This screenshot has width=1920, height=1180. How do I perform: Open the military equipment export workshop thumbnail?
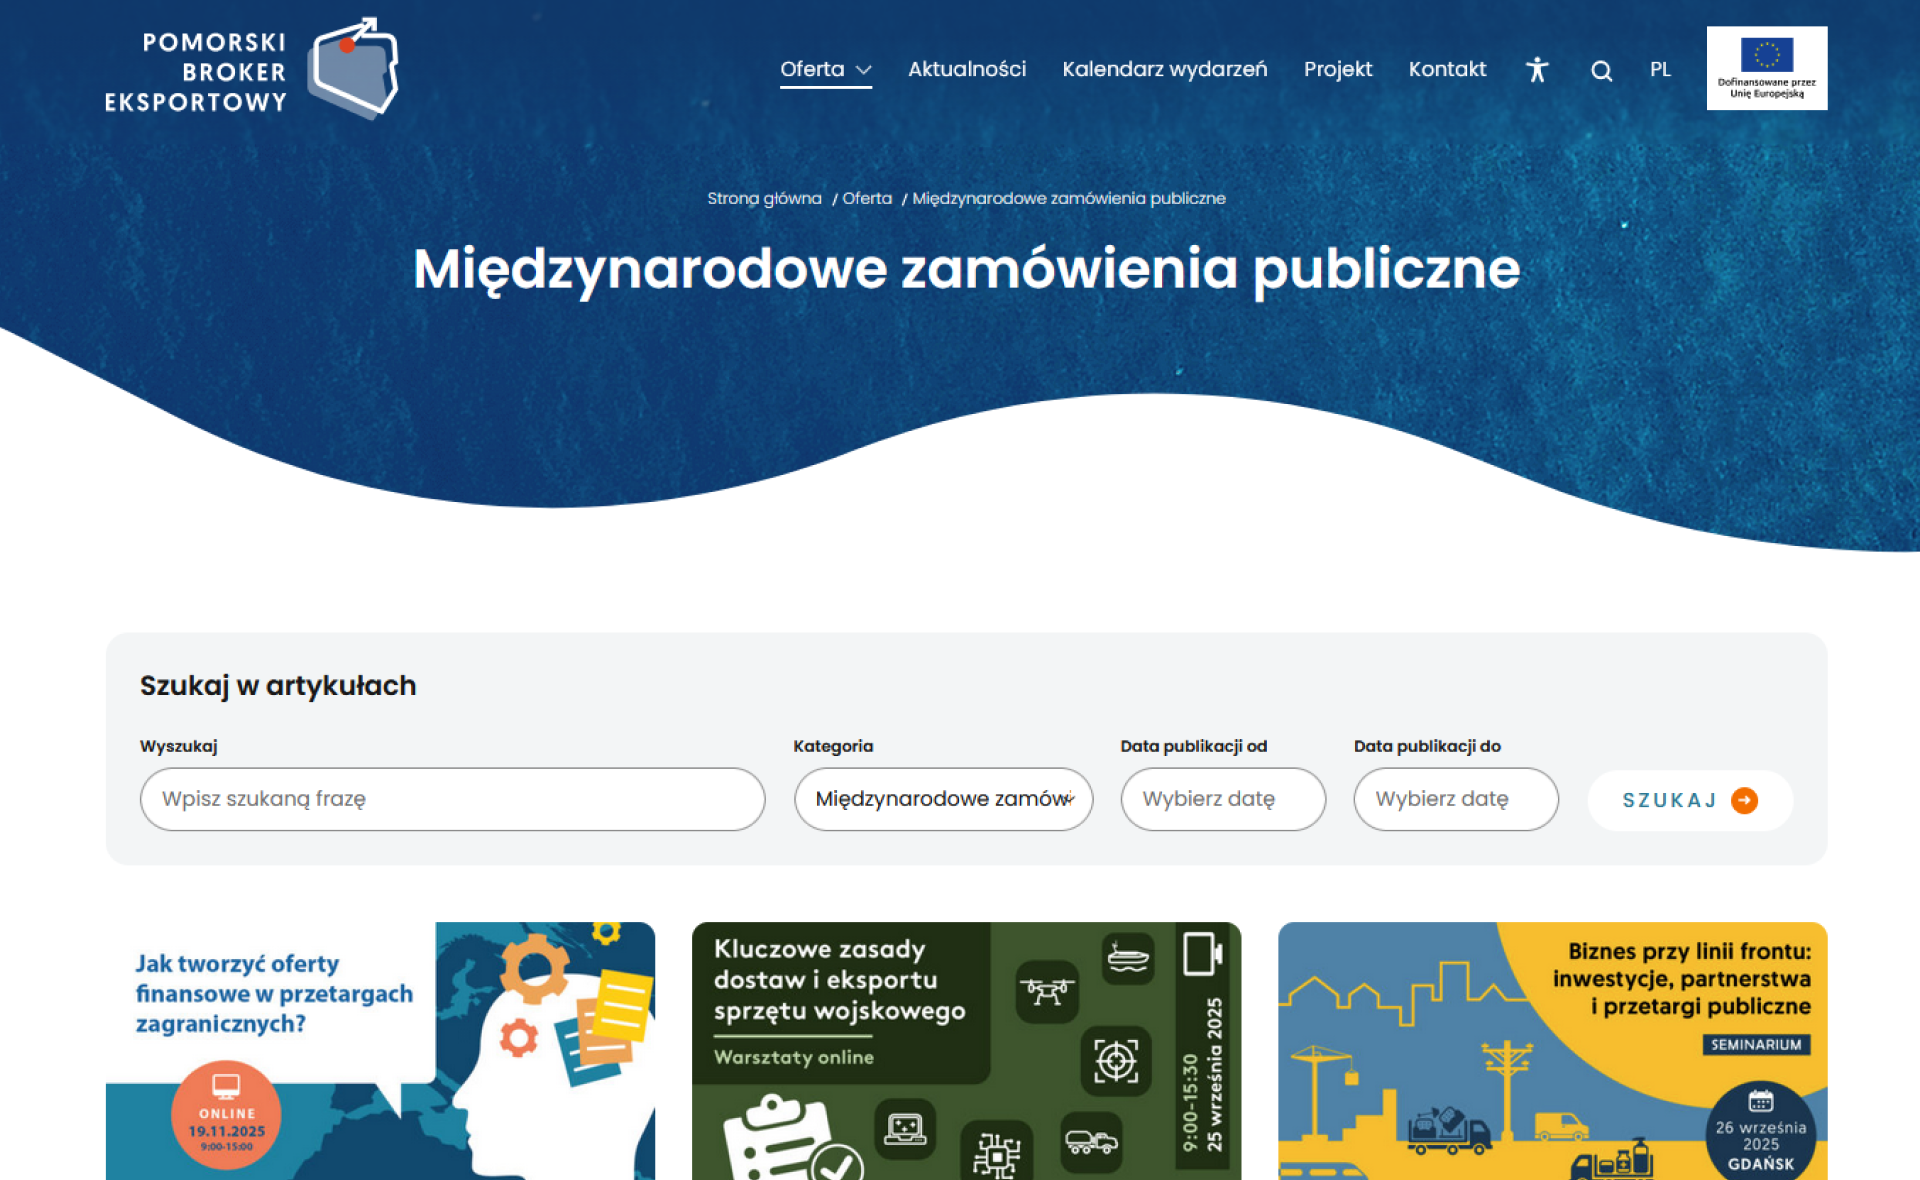tap(966, 1050)
